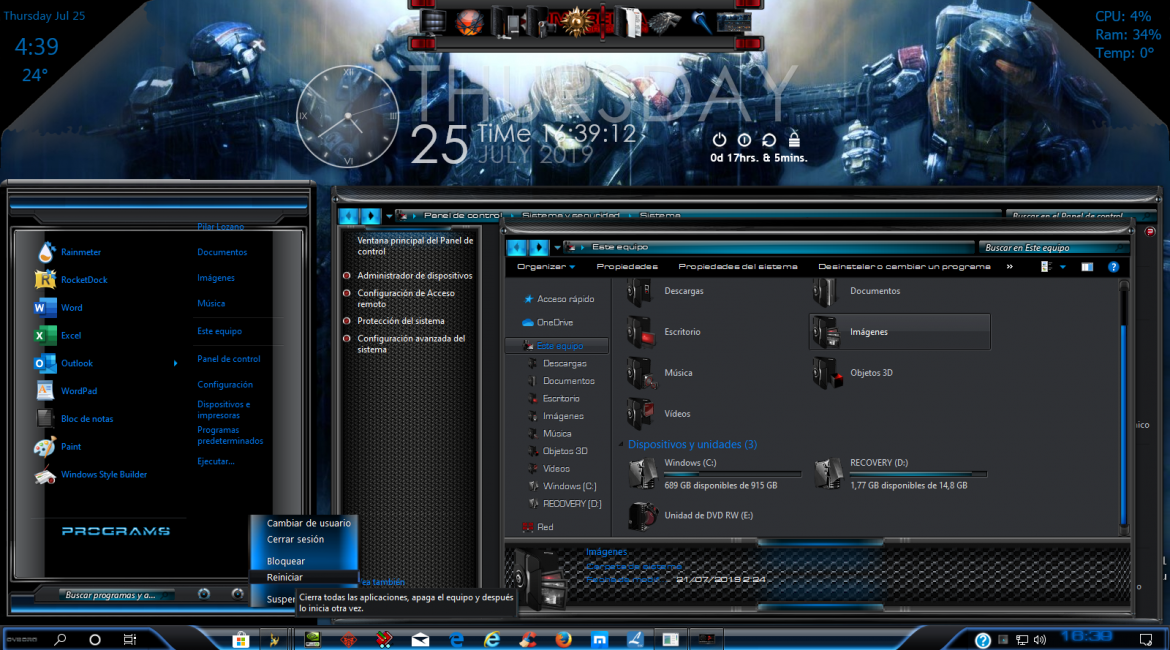The height and width of the screenshot is (650, 1170).
Task: Open the Descargas folder icon in the main pane
Action: point(641,291)
